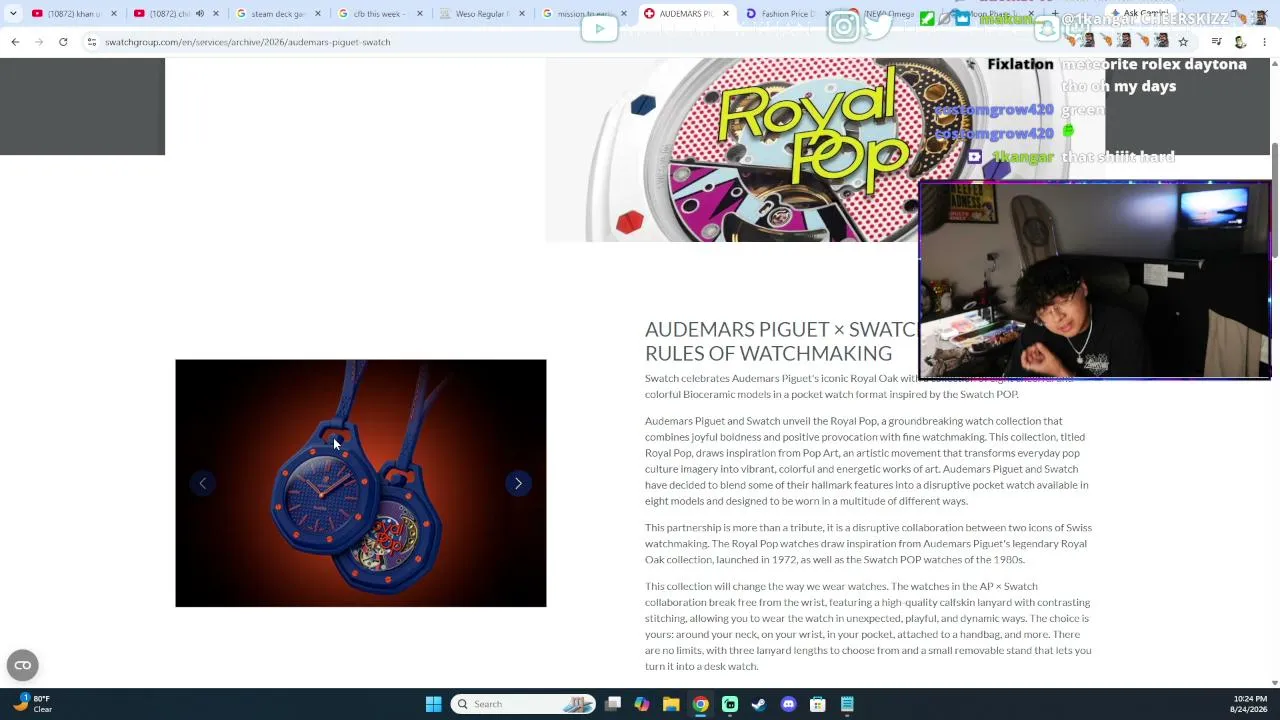Screen dimensions: 1280x720
Task: Open Notepad from the taskbar
Action: (x=847, y=704)
